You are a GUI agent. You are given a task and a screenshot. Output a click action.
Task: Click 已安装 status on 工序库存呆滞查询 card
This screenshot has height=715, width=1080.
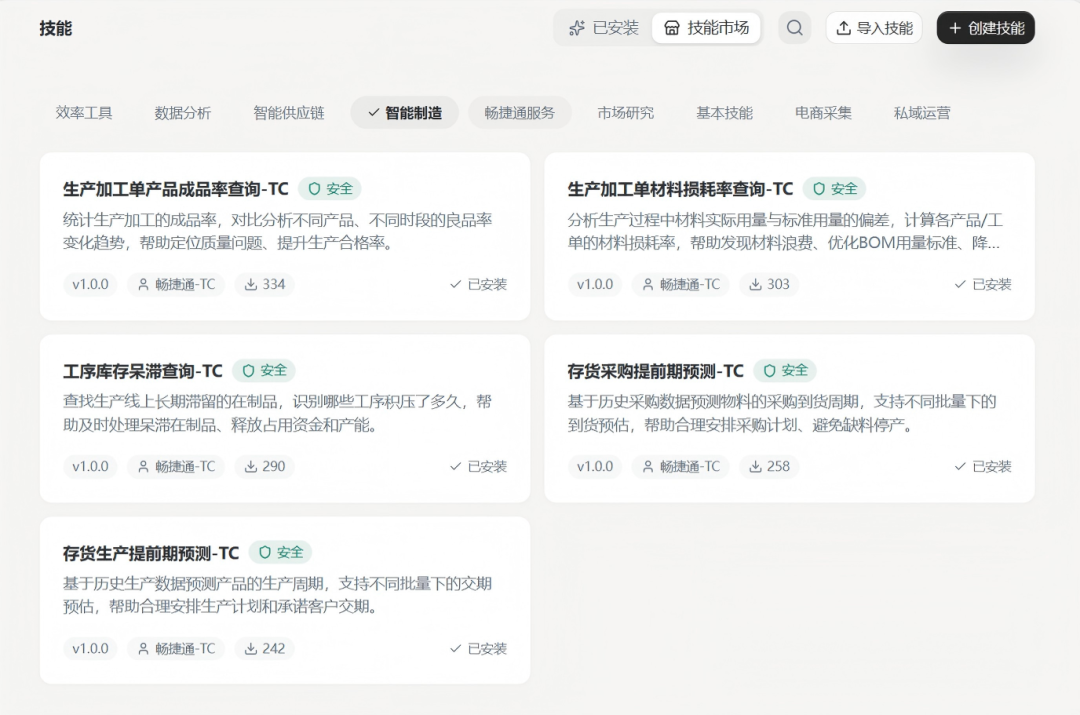pos(478,466)
